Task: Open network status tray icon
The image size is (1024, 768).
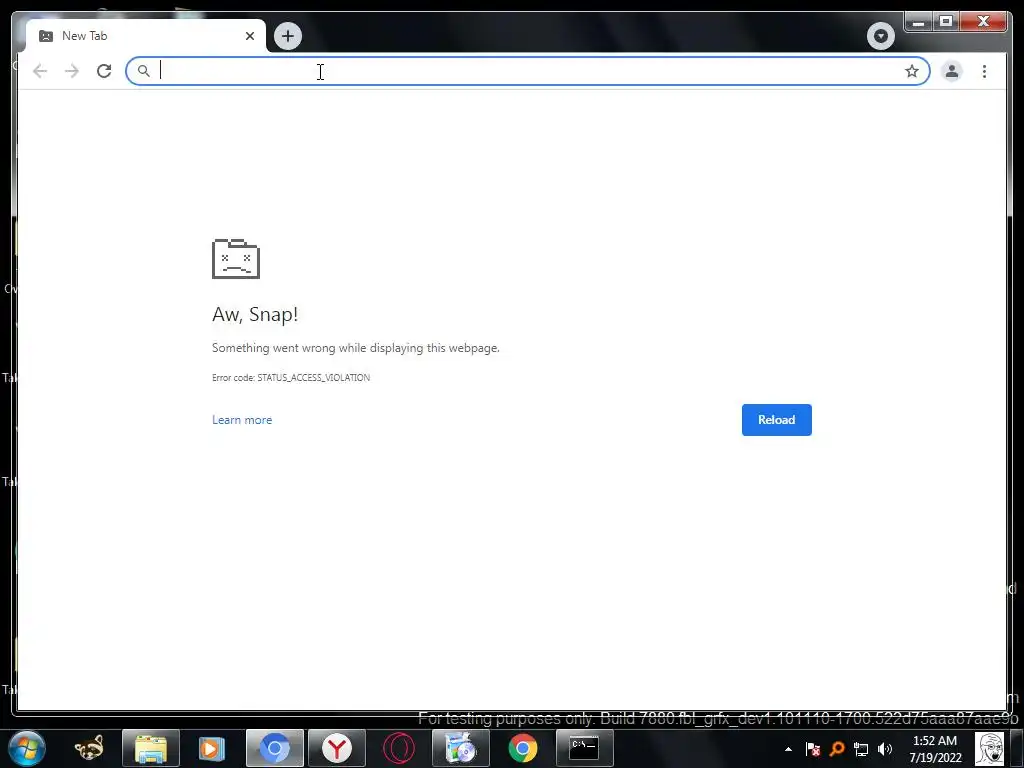Action: pyautogui.click(x=861, y=750)
